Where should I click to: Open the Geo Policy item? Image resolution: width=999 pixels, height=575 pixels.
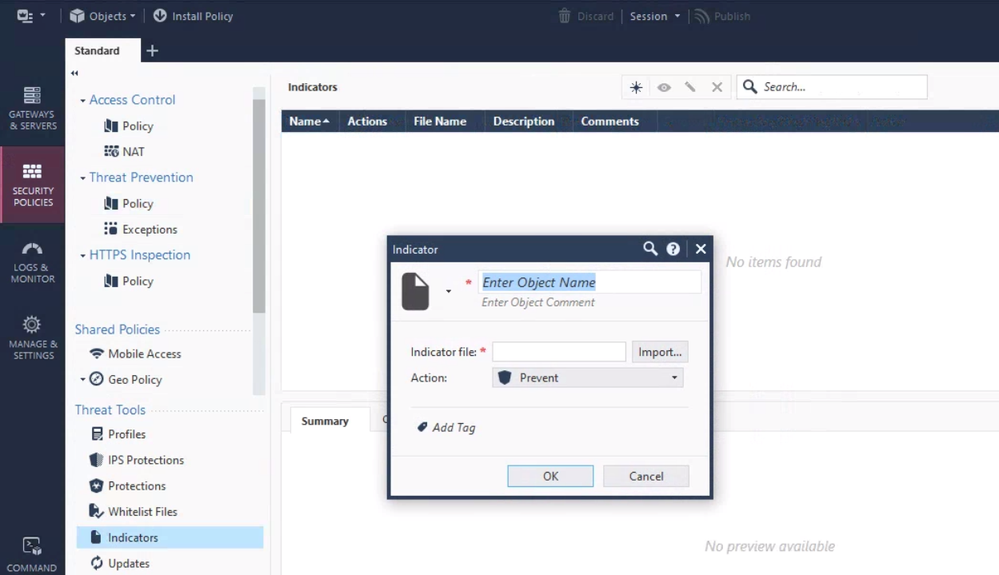[126, 380]
